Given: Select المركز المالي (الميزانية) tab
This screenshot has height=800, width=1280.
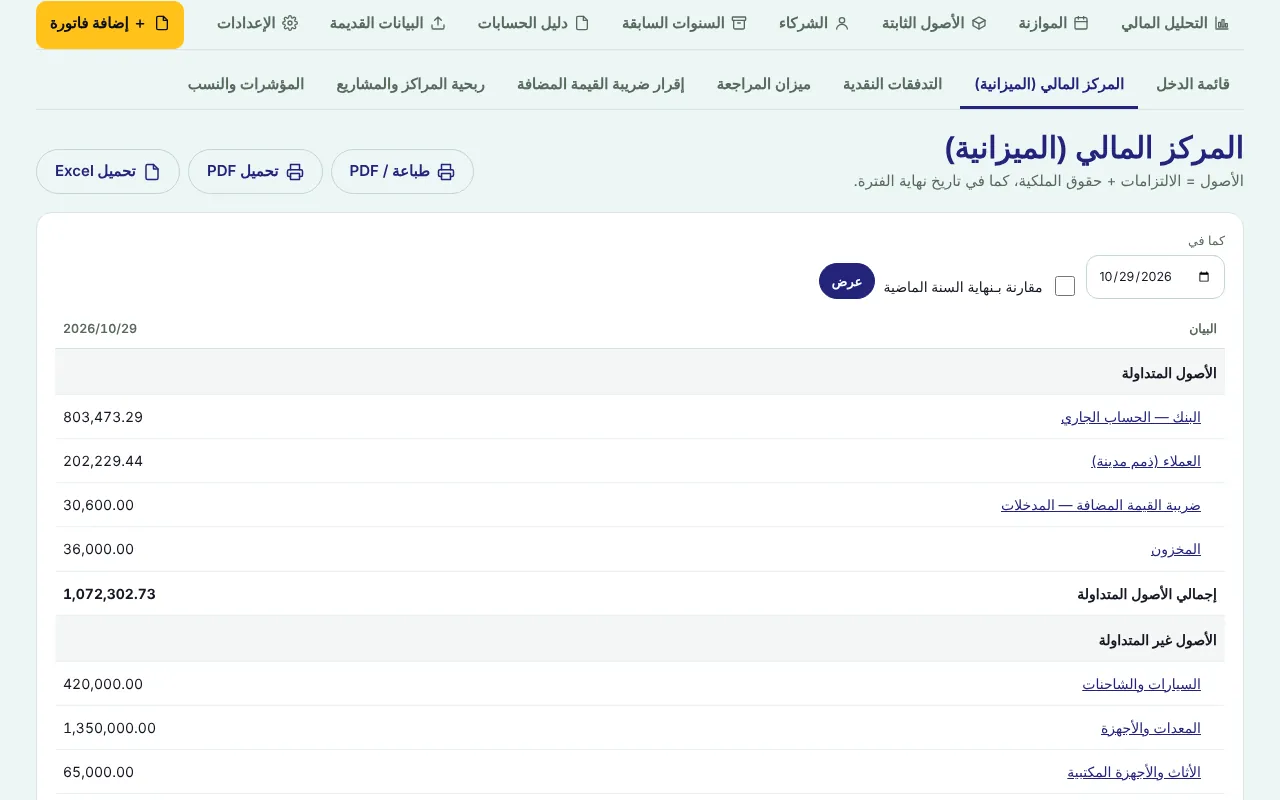Looking at the screenshot, I should pyautogui.click(x=1049, y=84).
